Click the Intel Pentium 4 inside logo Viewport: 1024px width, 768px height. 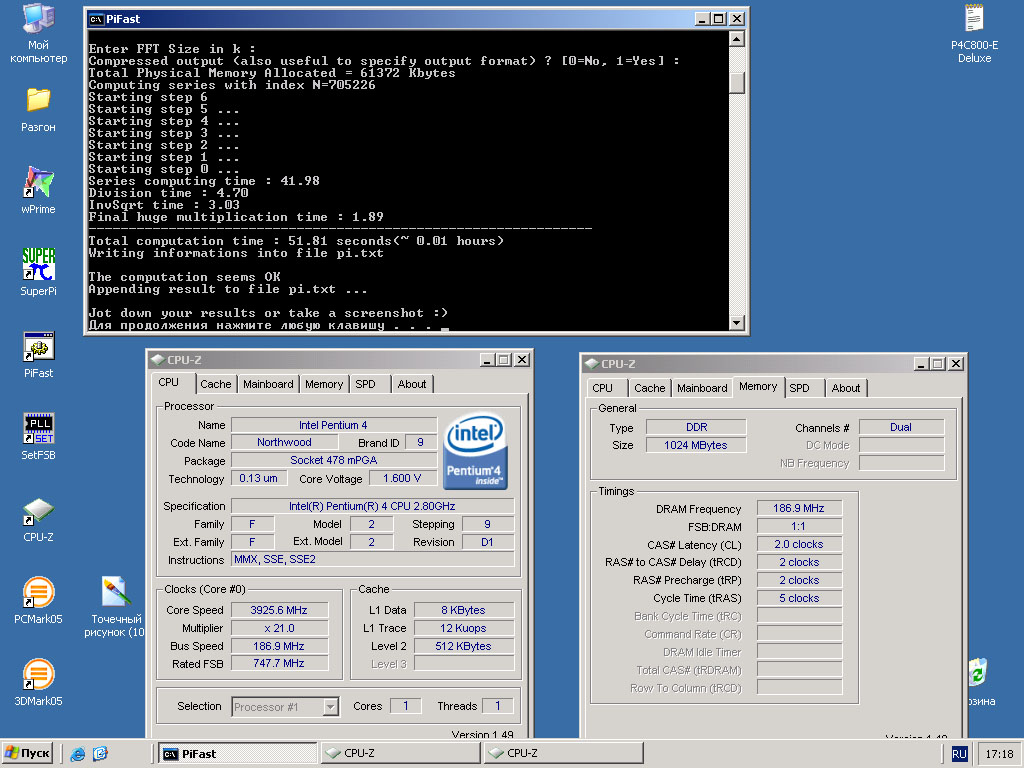point(475,451)
